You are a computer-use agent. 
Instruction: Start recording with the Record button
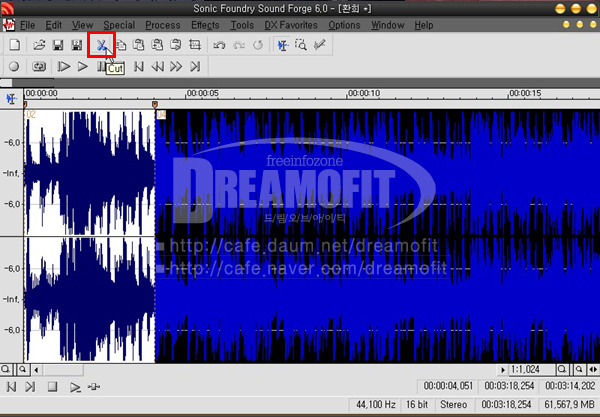(14, 67)
